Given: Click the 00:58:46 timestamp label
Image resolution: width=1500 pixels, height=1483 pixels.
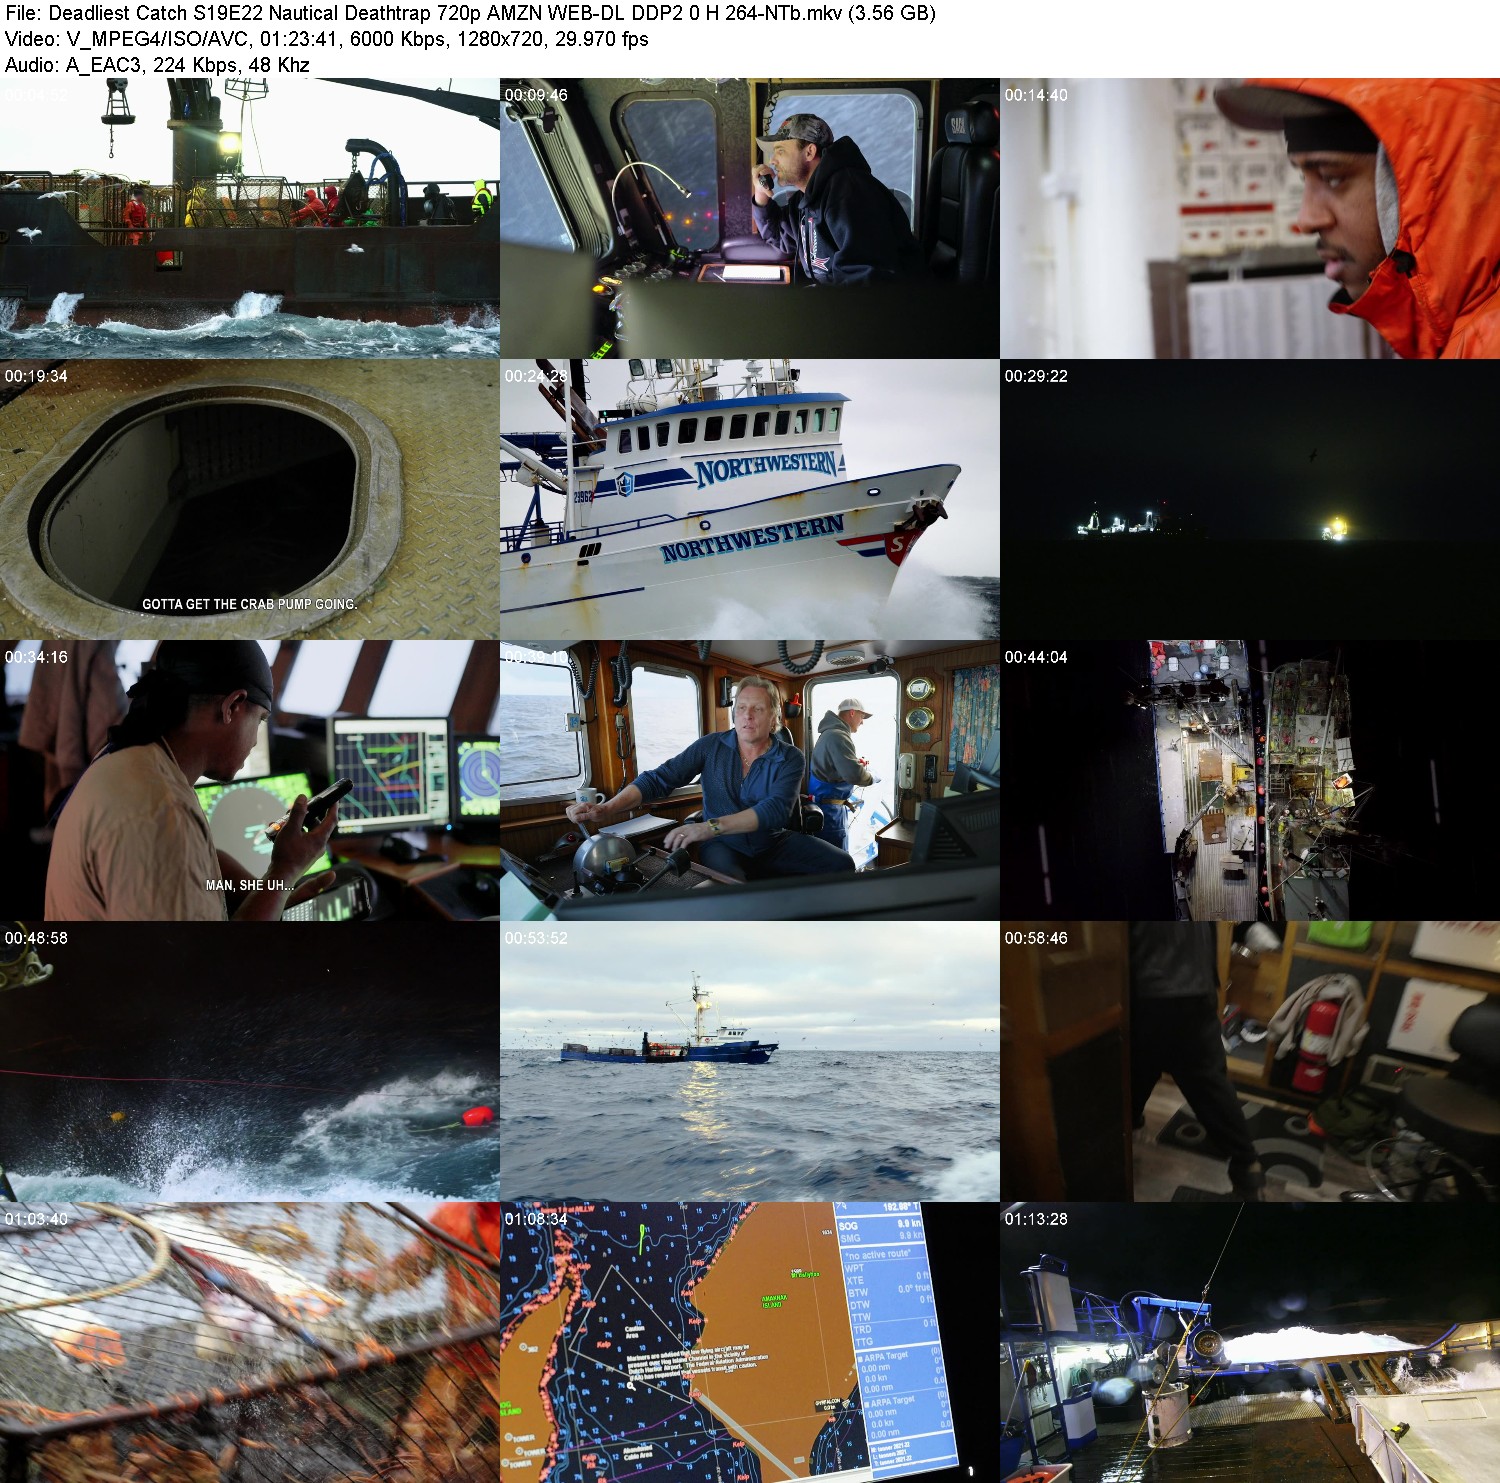Looking at the screenshot, I should click(x=1036, y=938).
